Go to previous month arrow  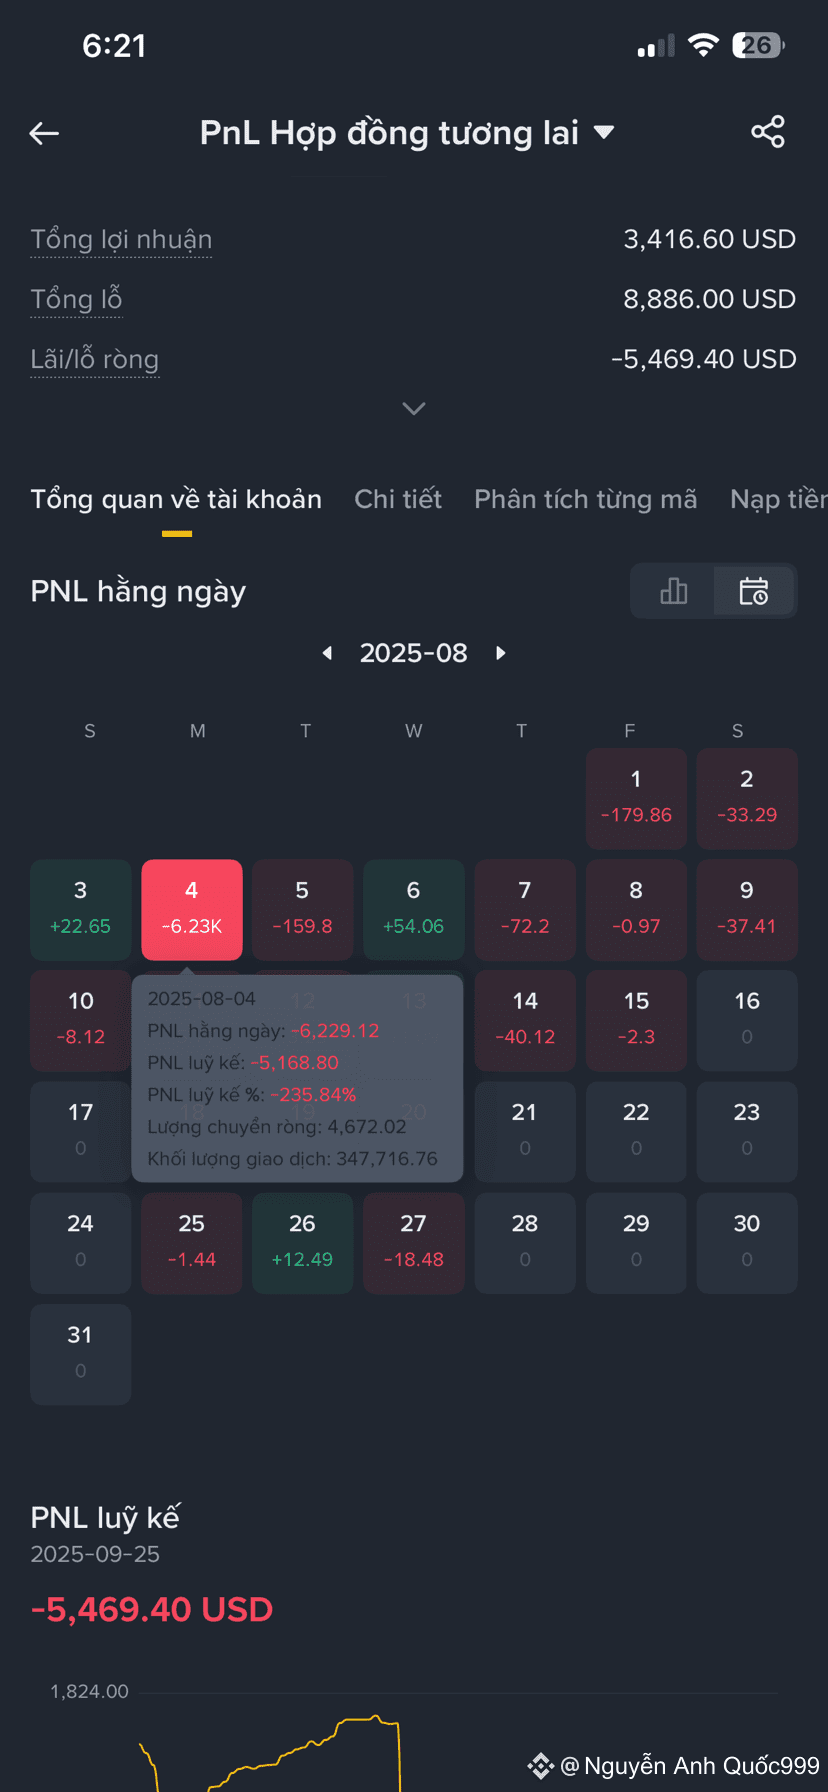327,653
